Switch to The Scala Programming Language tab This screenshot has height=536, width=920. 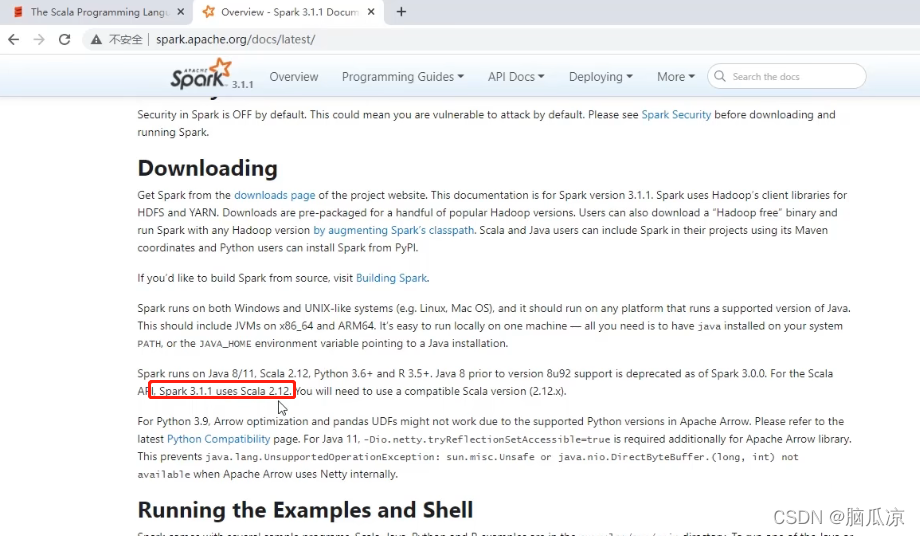tap(99, 12)
